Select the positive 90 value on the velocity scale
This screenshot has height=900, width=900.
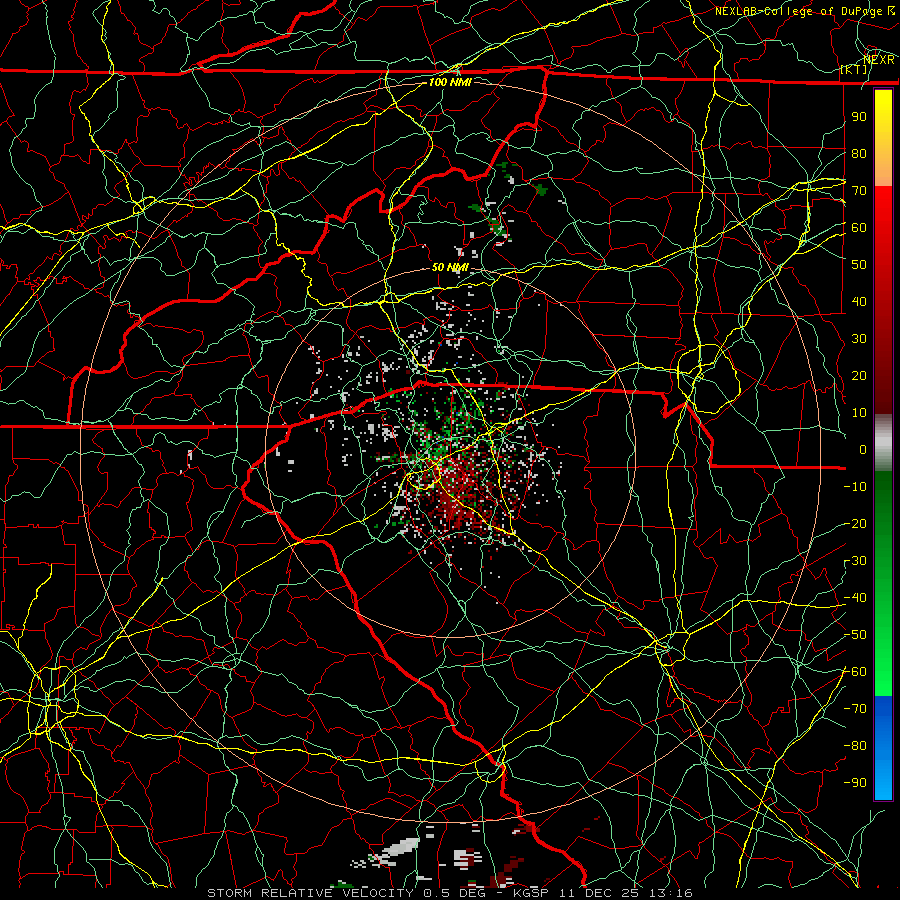(x=859, y=117)
